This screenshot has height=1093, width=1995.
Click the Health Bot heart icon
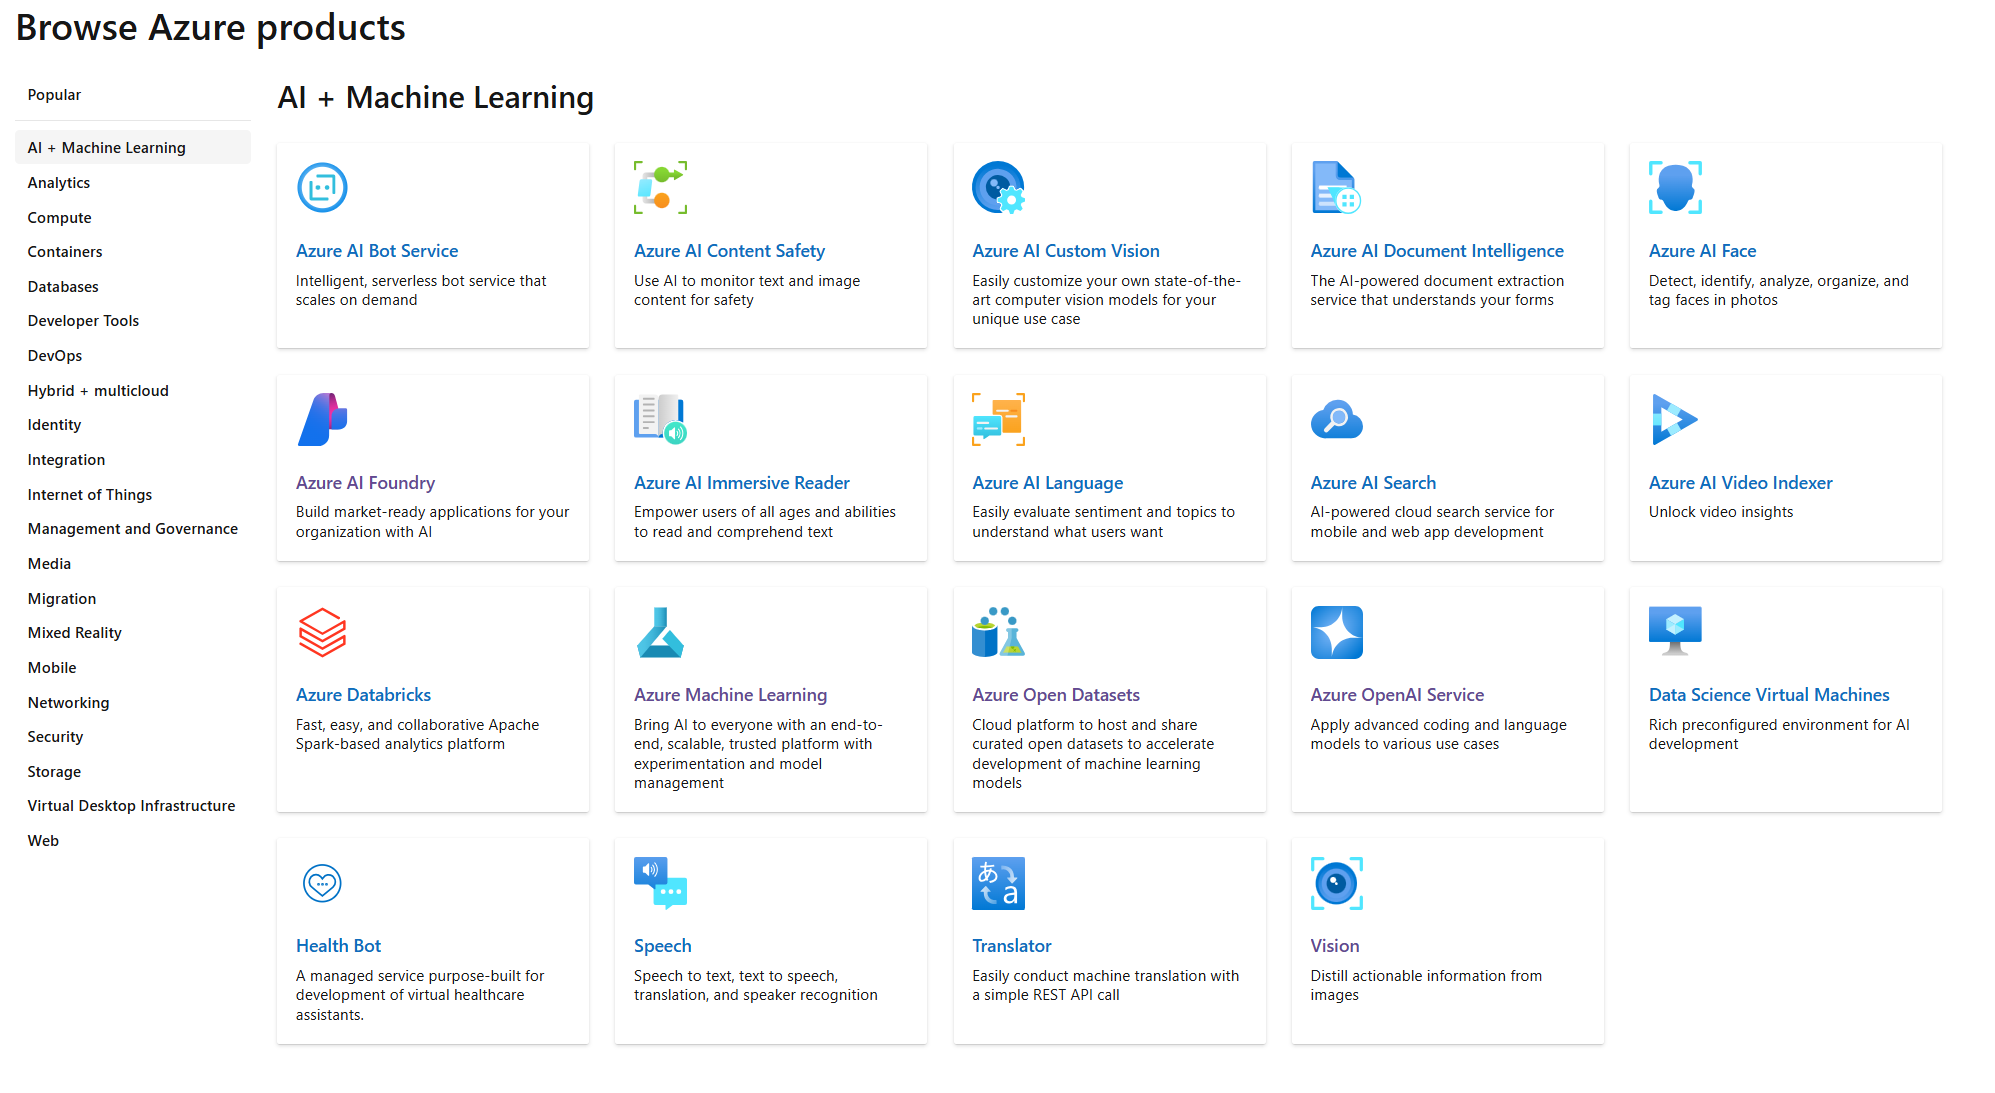coord(322,883)
